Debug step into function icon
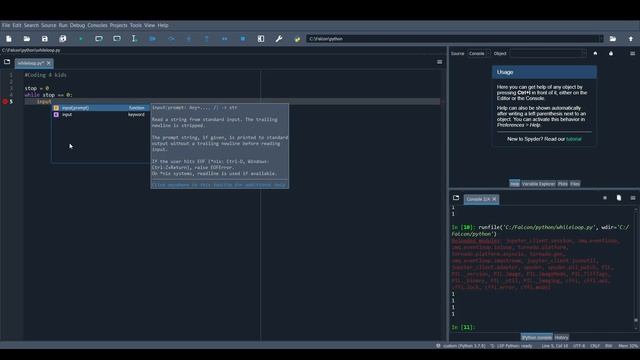This screenshot has width=640, height=360. [x=189, y=39]
